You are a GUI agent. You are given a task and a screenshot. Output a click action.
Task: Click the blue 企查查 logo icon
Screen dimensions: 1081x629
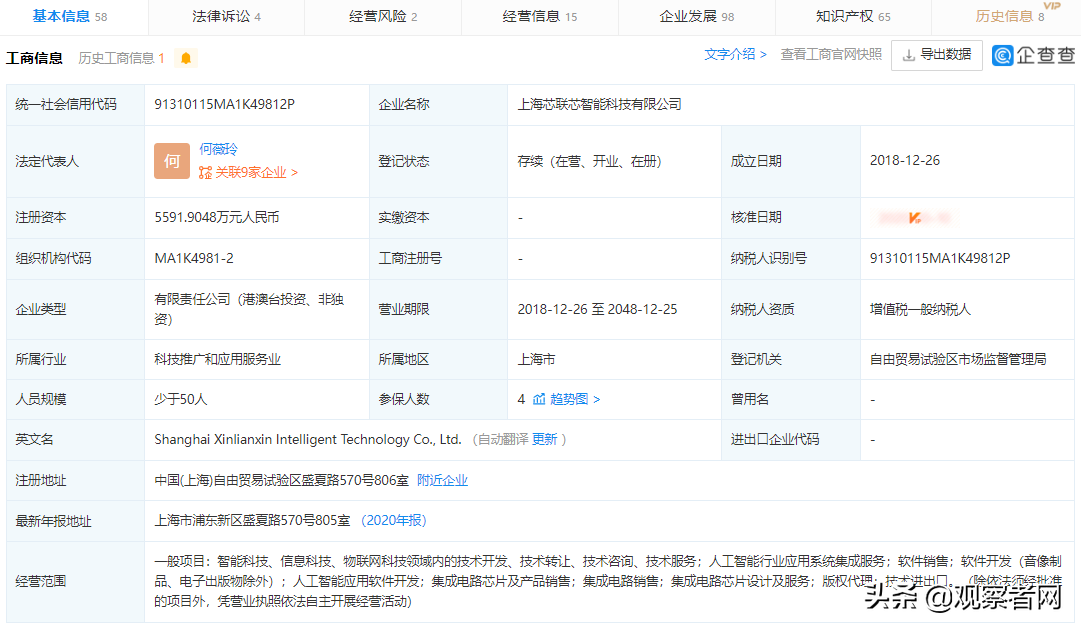click(1004, 55)
